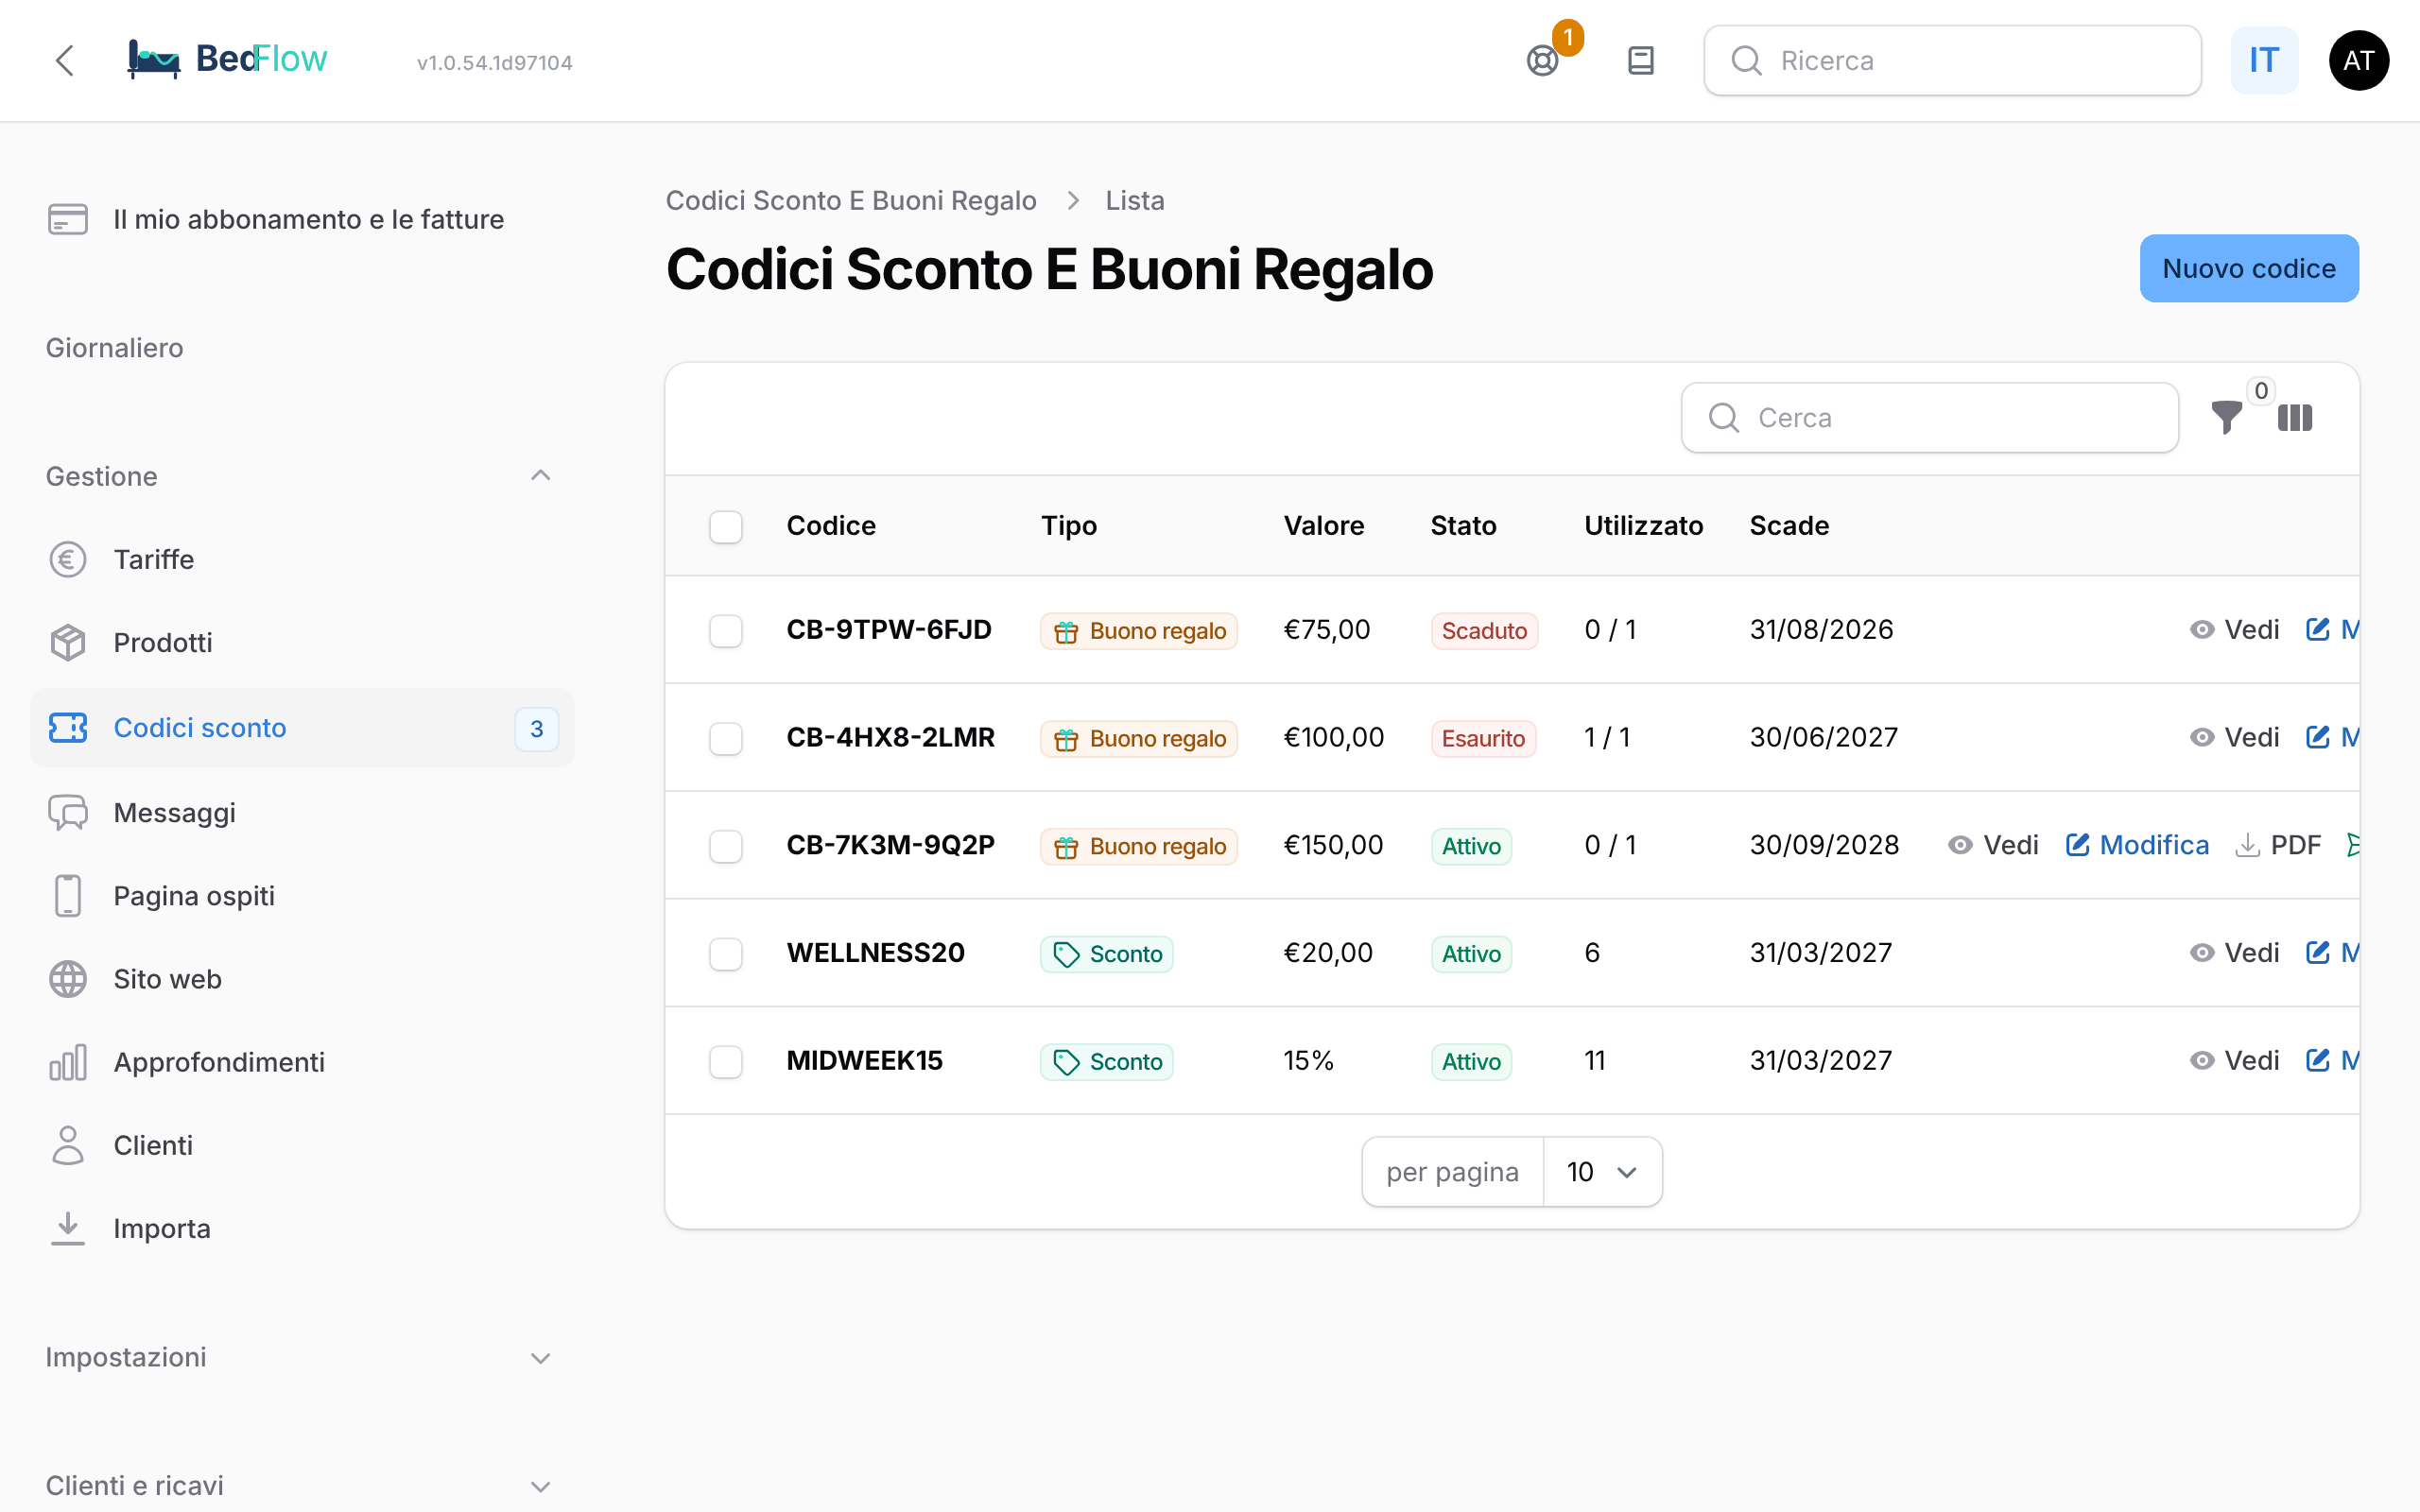The width and height of the screenshot is (2420, 1512).
Task: Sort by the Scade column header
Action: tap(1788, 526)
